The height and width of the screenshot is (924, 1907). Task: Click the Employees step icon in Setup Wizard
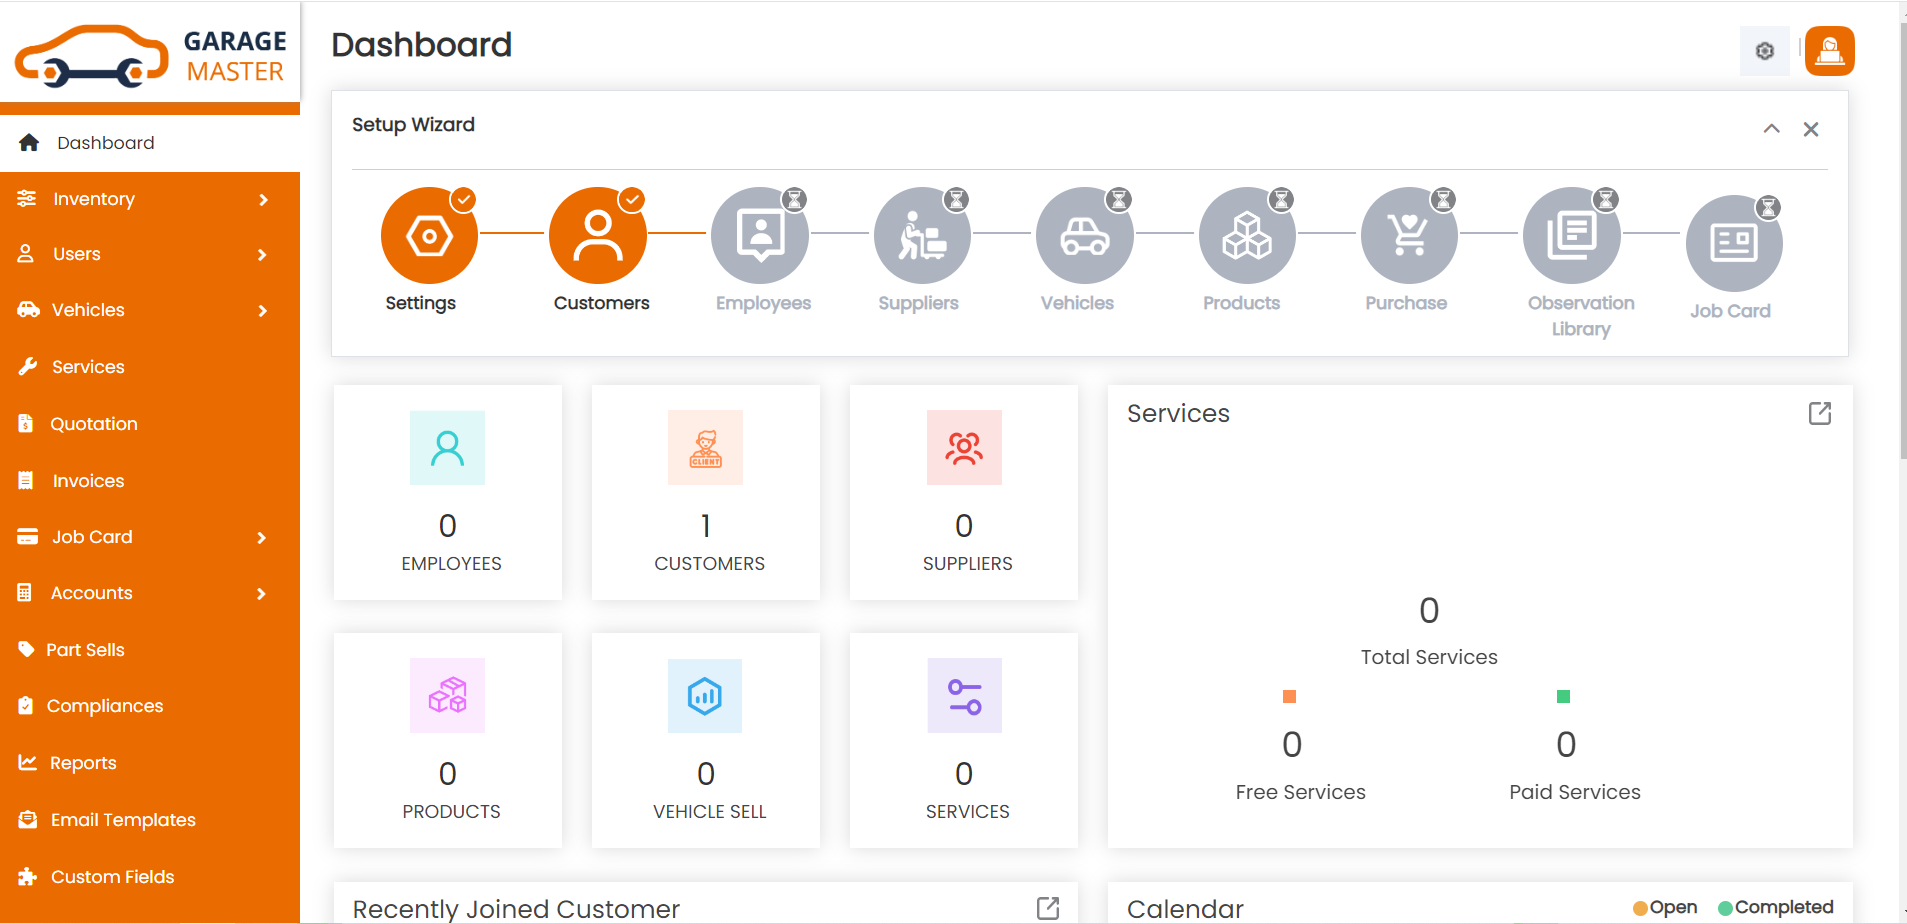click(760, 236)
